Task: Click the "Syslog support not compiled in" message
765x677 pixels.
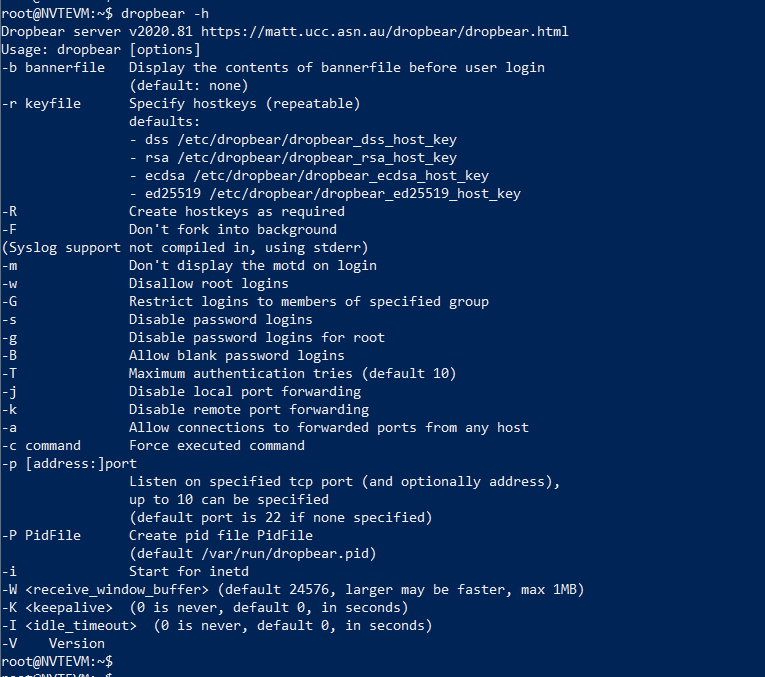Action: point(185,247)
